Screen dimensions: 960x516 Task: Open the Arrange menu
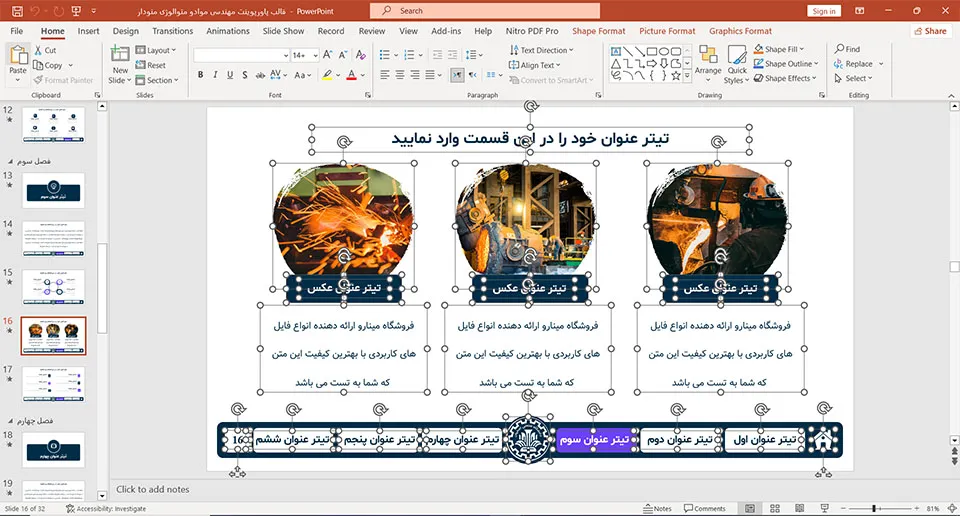coord(708,65)
